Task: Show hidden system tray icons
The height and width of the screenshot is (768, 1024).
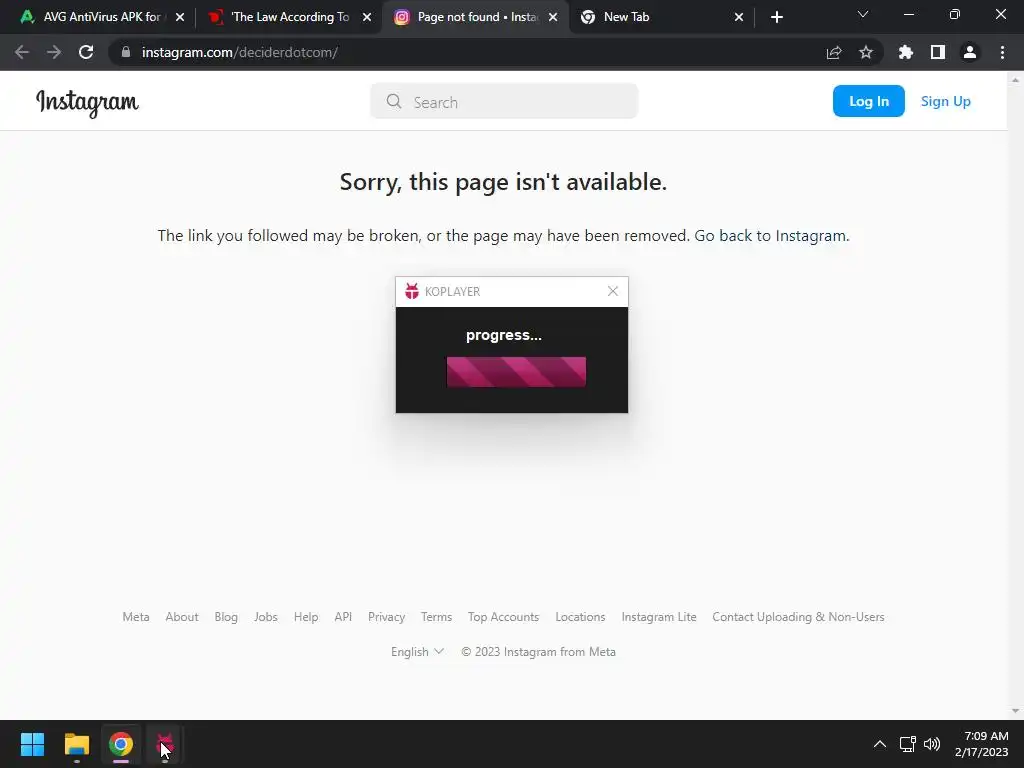Action: pyautogui.click(x=880, y=744)
